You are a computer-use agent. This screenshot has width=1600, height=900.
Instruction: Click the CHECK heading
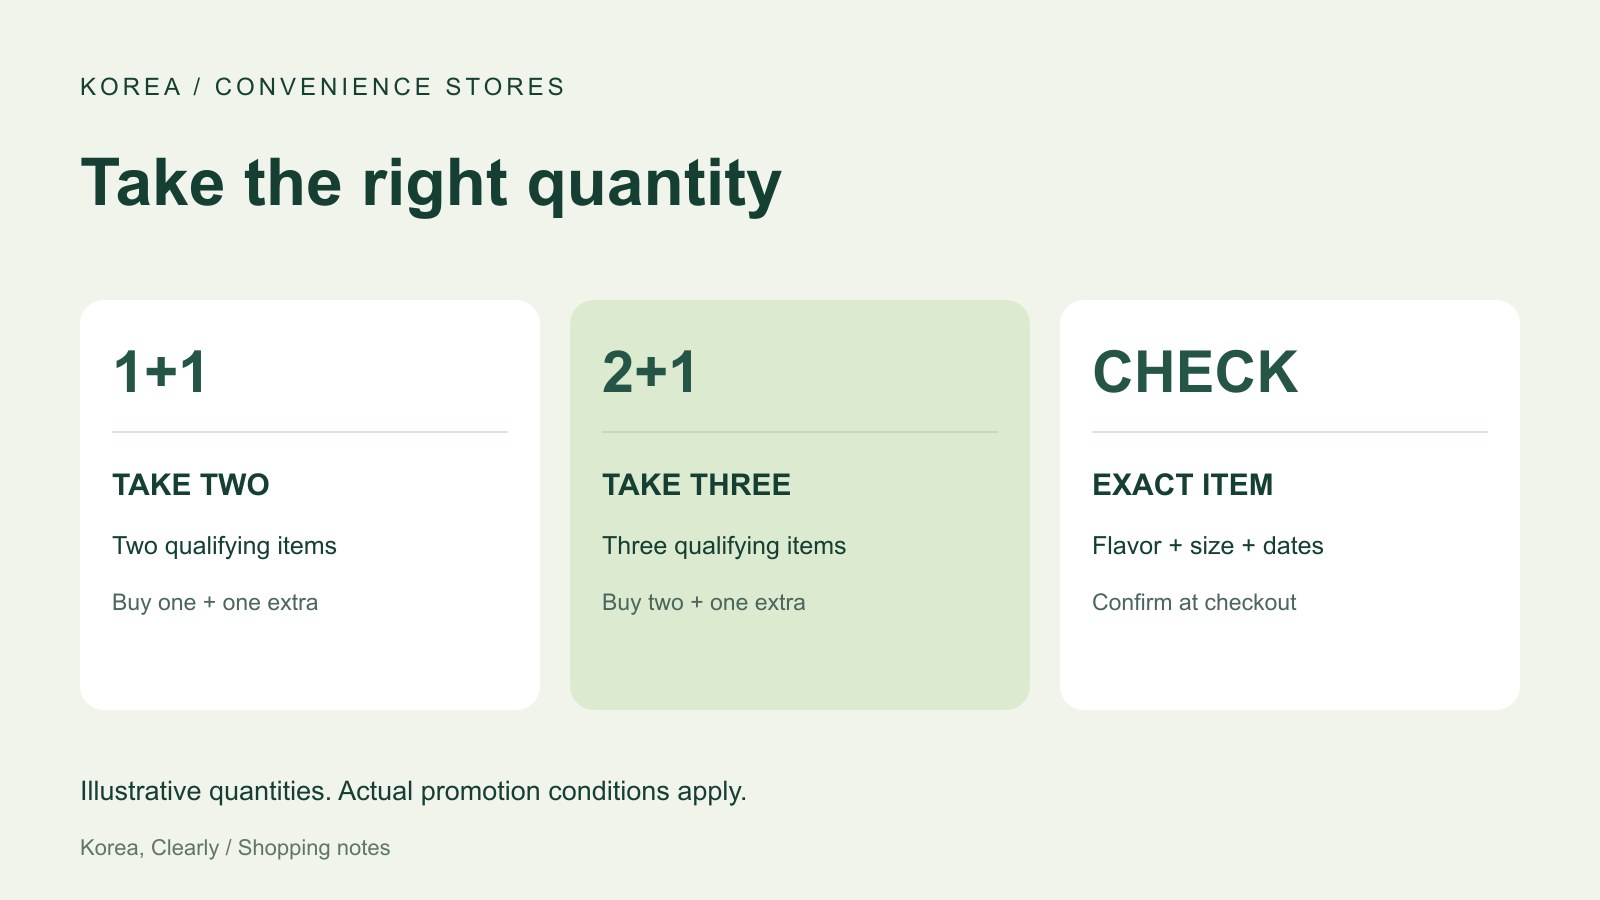[x=1195, y=372]
